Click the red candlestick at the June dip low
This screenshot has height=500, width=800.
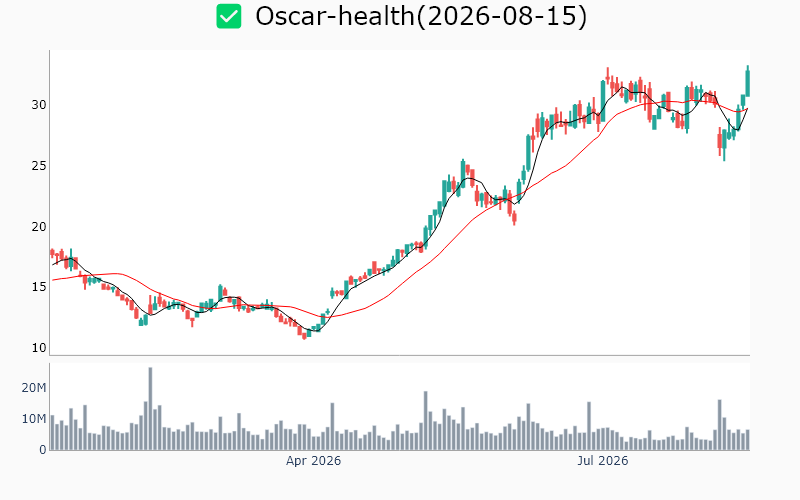(514, 218)
